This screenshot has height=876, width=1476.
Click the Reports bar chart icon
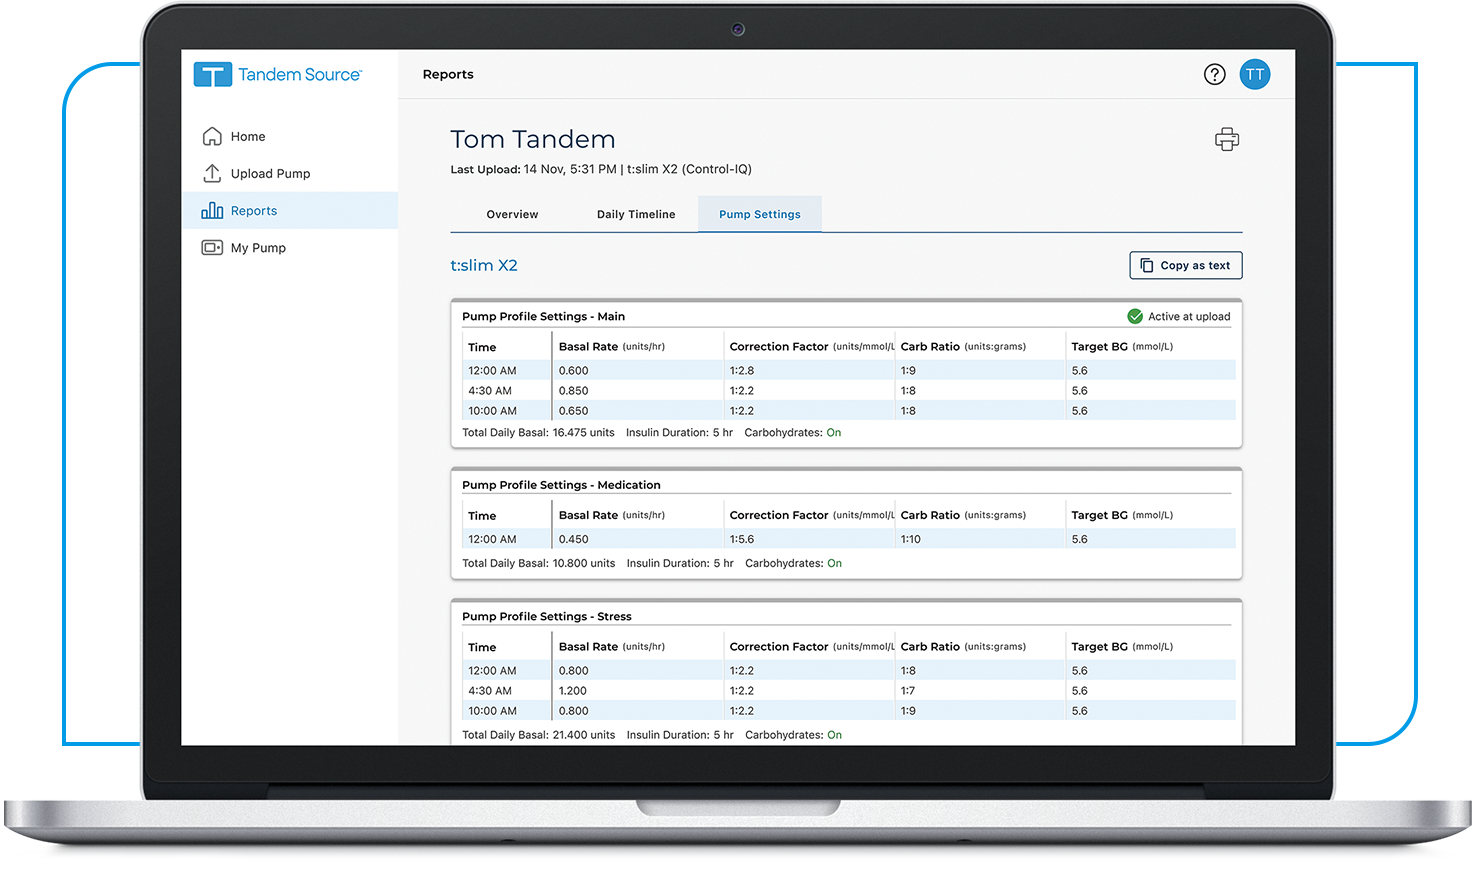point(212,210)
